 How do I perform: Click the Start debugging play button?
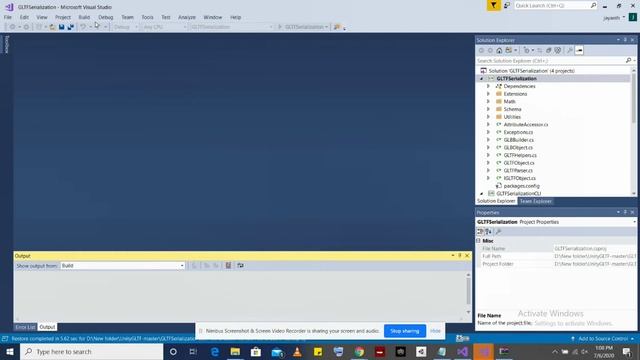coord(280,27)
